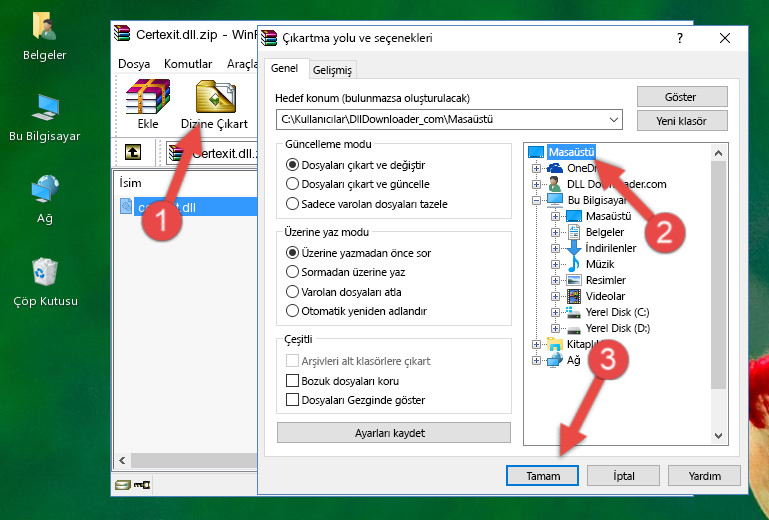Open the Komutlar menu in WinRAR
The width and height of the screenshot is (769, 520).
click(x=188, y=64)
